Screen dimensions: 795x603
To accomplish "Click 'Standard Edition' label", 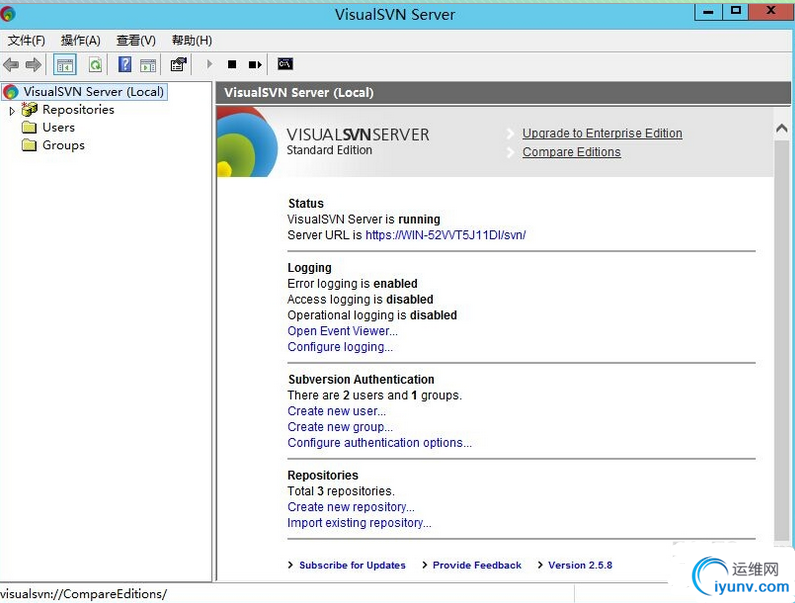I will tap(329, 150).
